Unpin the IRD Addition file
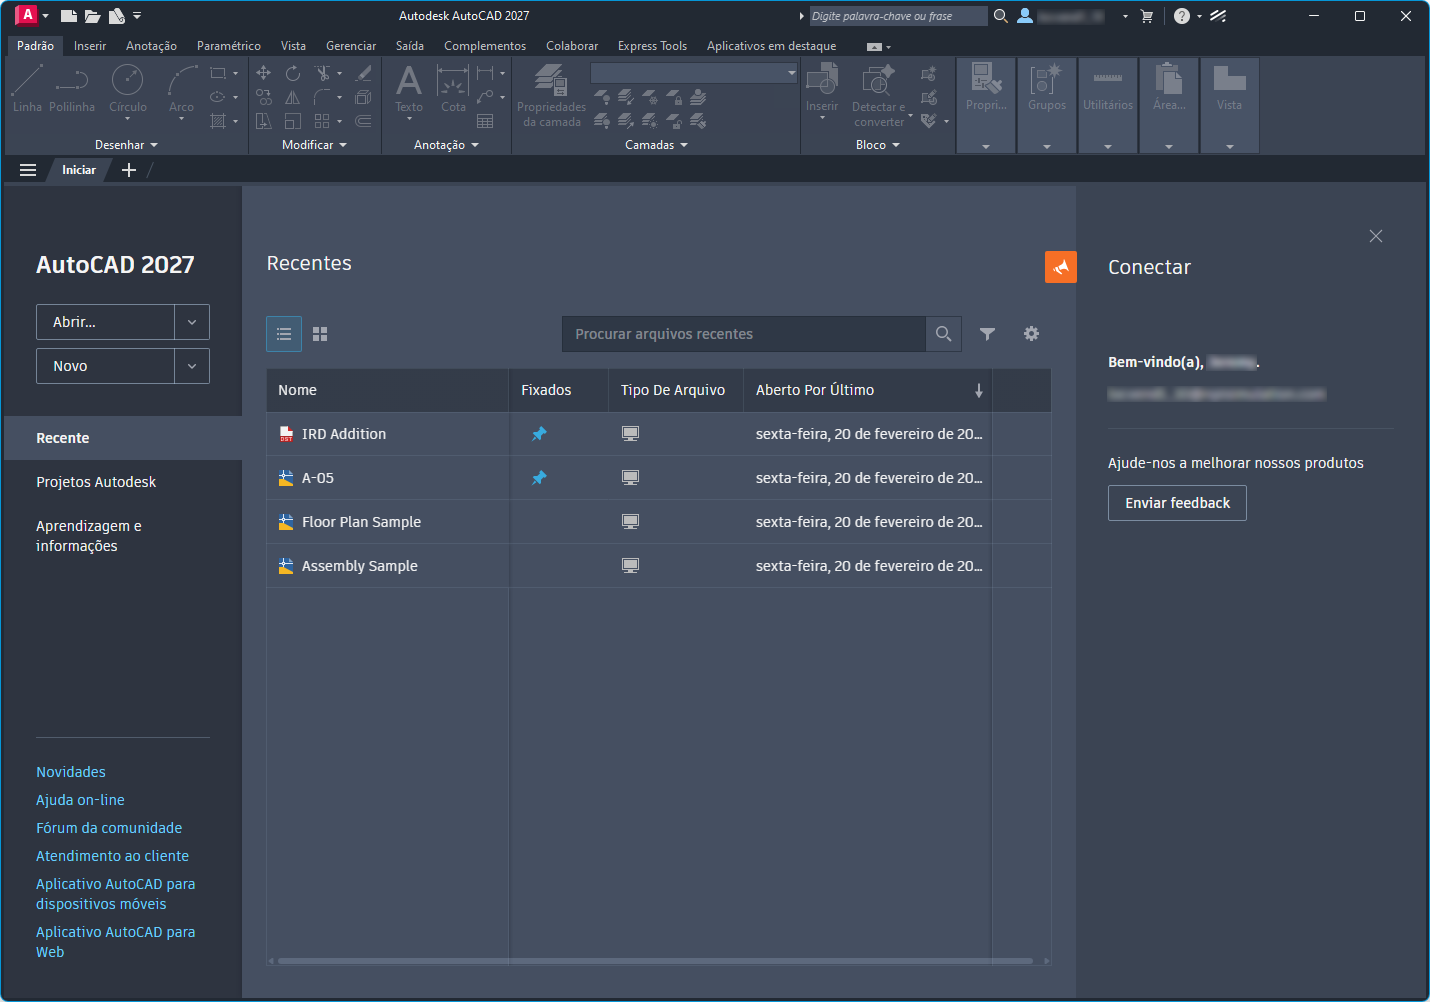This screenshot has width=1430, height=1002. click(539, 434)
